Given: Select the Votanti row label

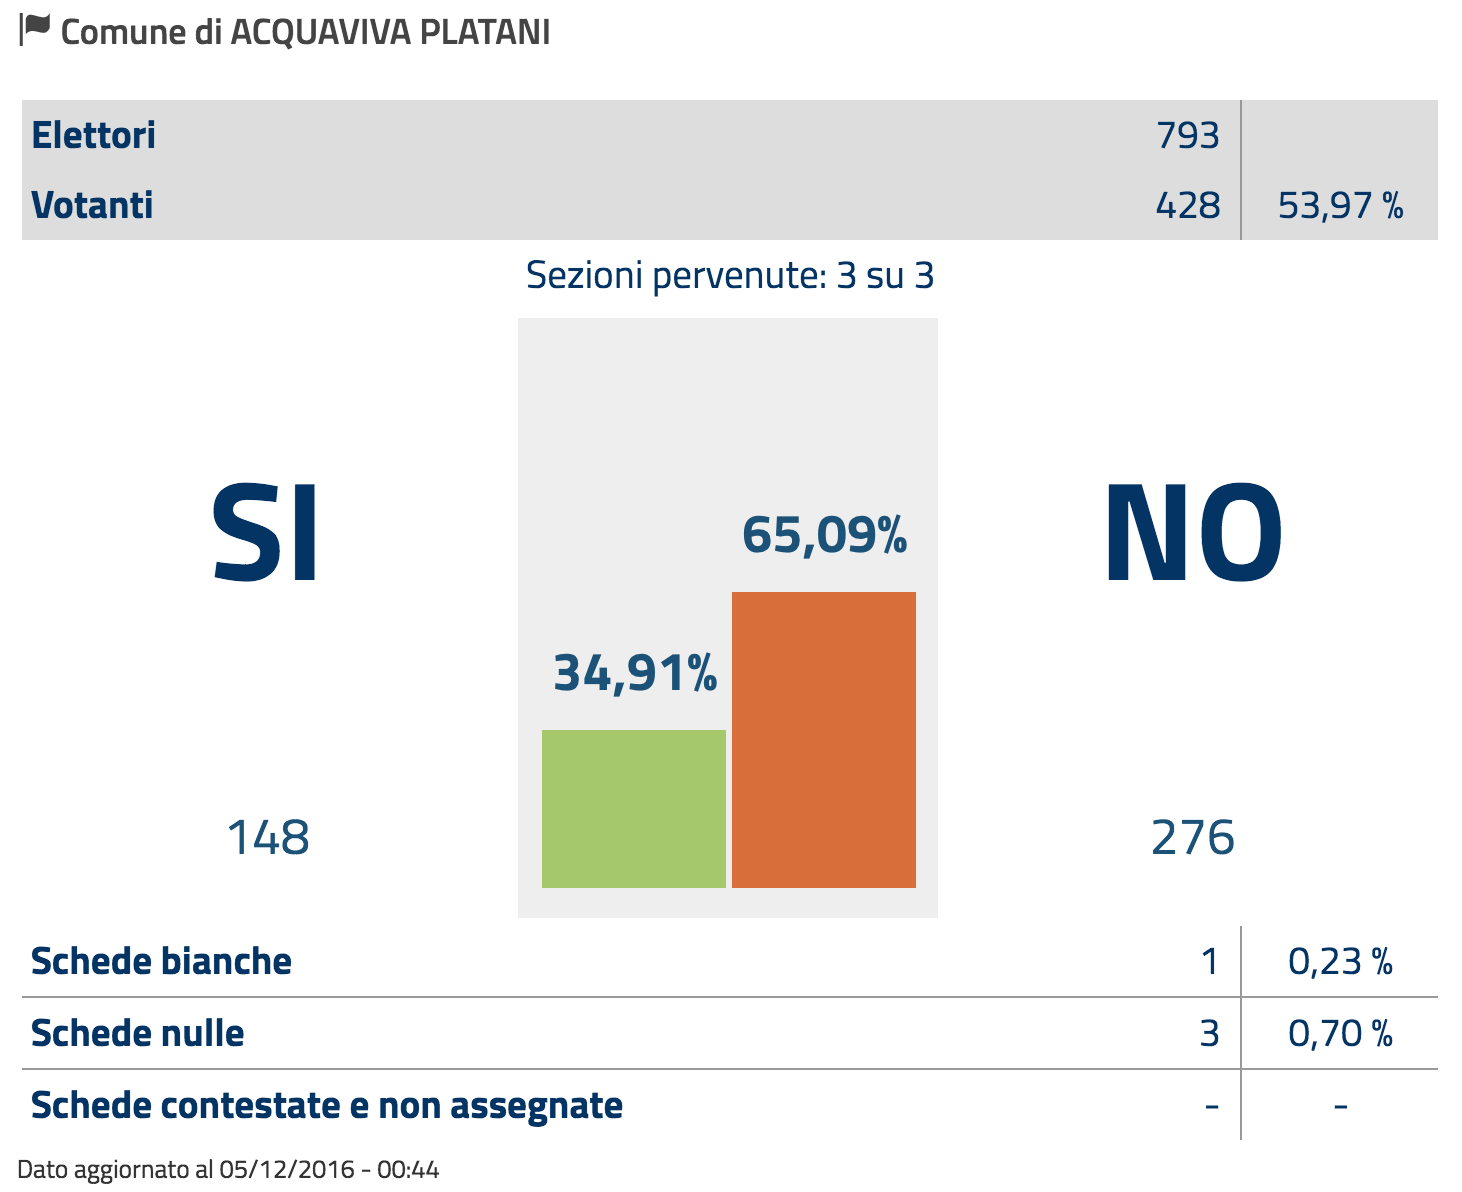Looking at the screenshot, I should tap(92, 205).
